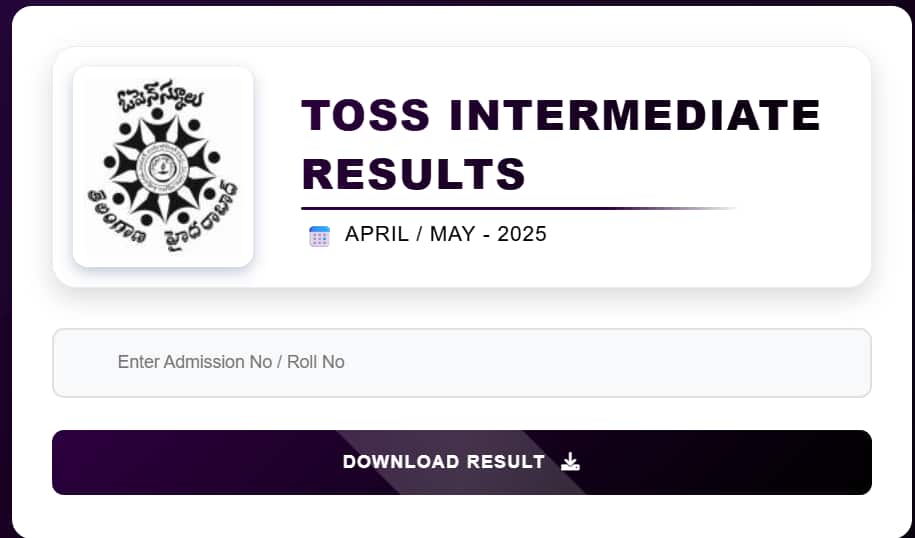Click the DOWNLOAD RESULT button
Screen dimensions: 915x538
pyautogui.click(x=462, y=462)
